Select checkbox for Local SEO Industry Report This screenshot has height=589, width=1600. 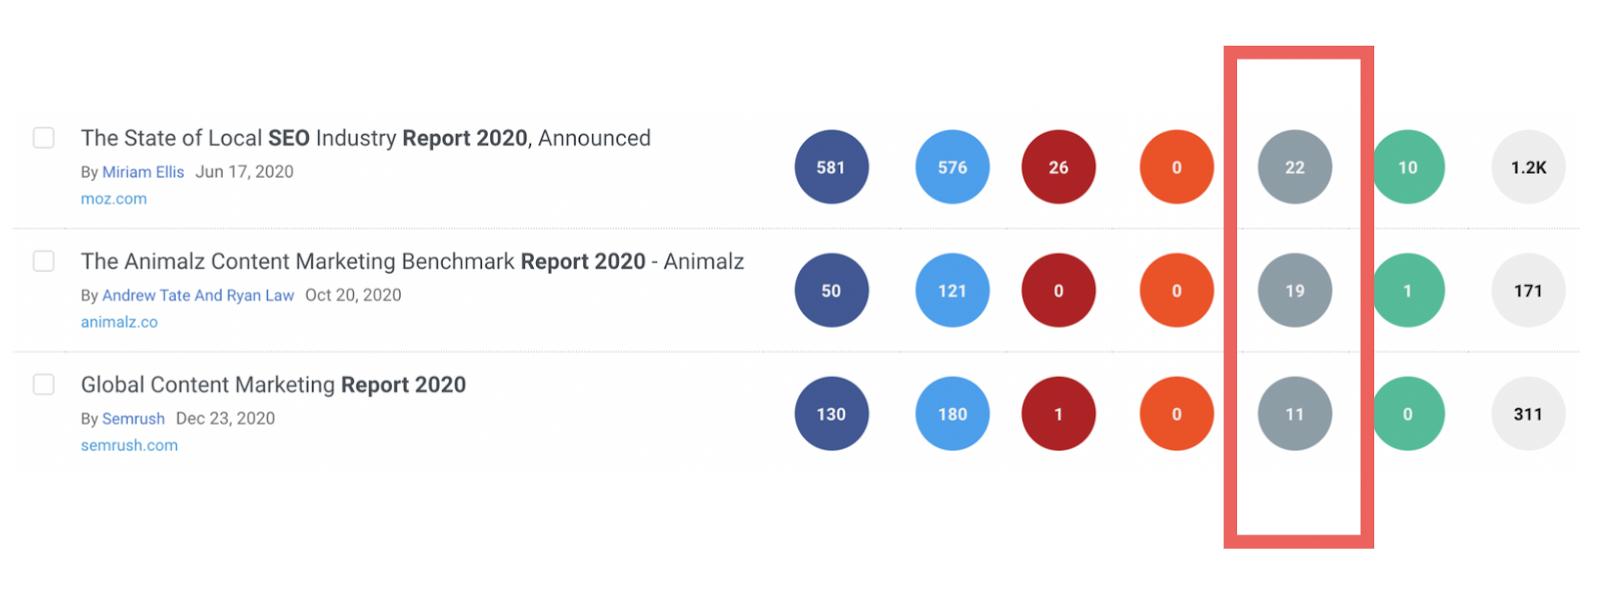[x=44, y=137]
